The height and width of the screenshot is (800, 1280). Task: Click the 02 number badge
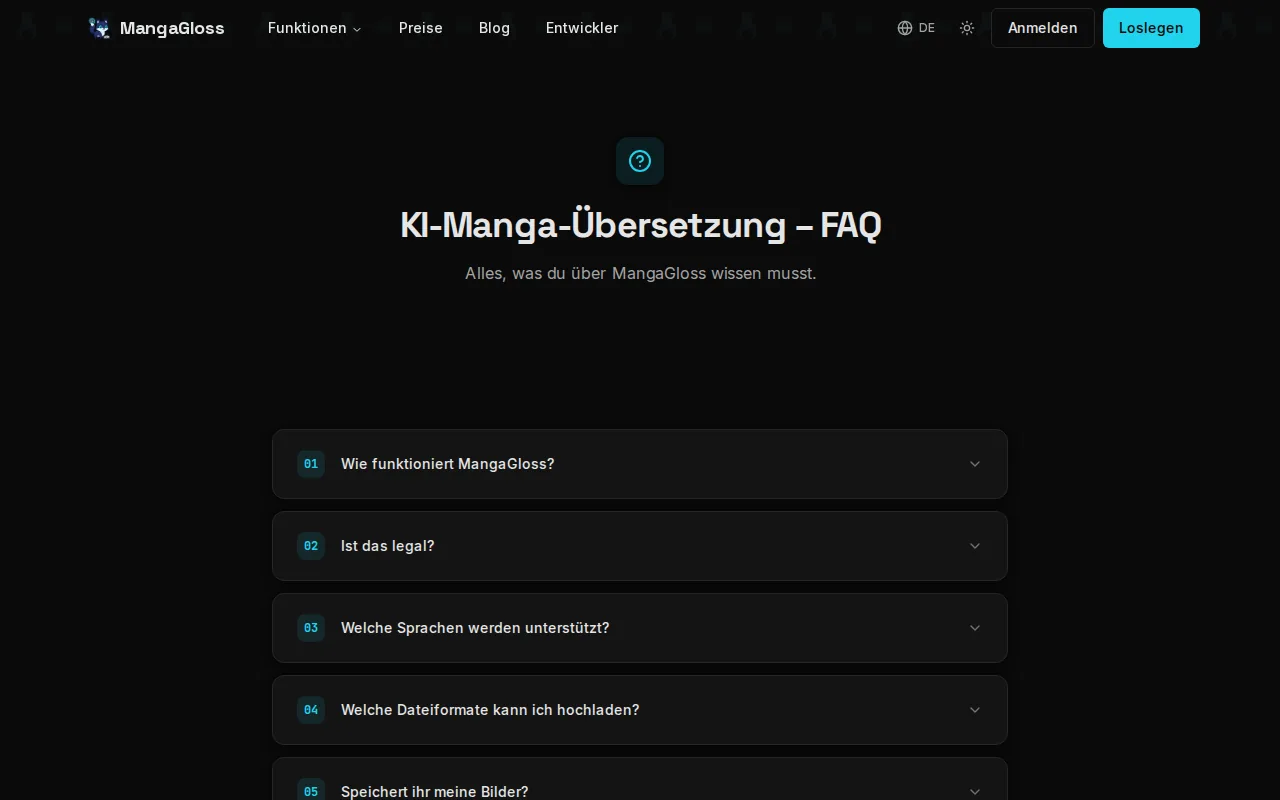point(311,546)
